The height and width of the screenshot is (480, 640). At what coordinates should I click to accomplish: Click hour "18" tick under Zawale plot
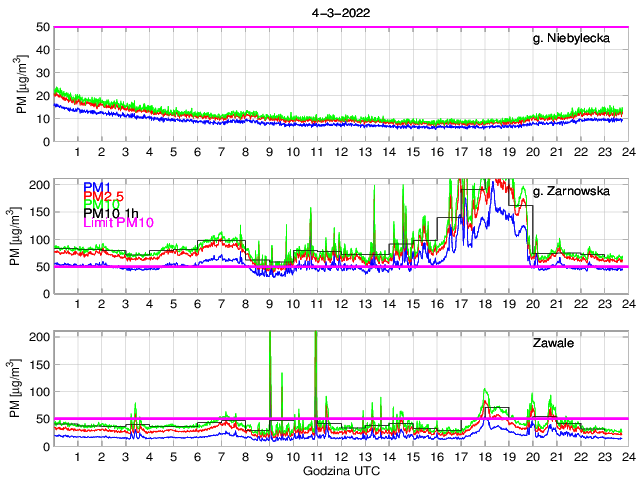click(485, 457)
